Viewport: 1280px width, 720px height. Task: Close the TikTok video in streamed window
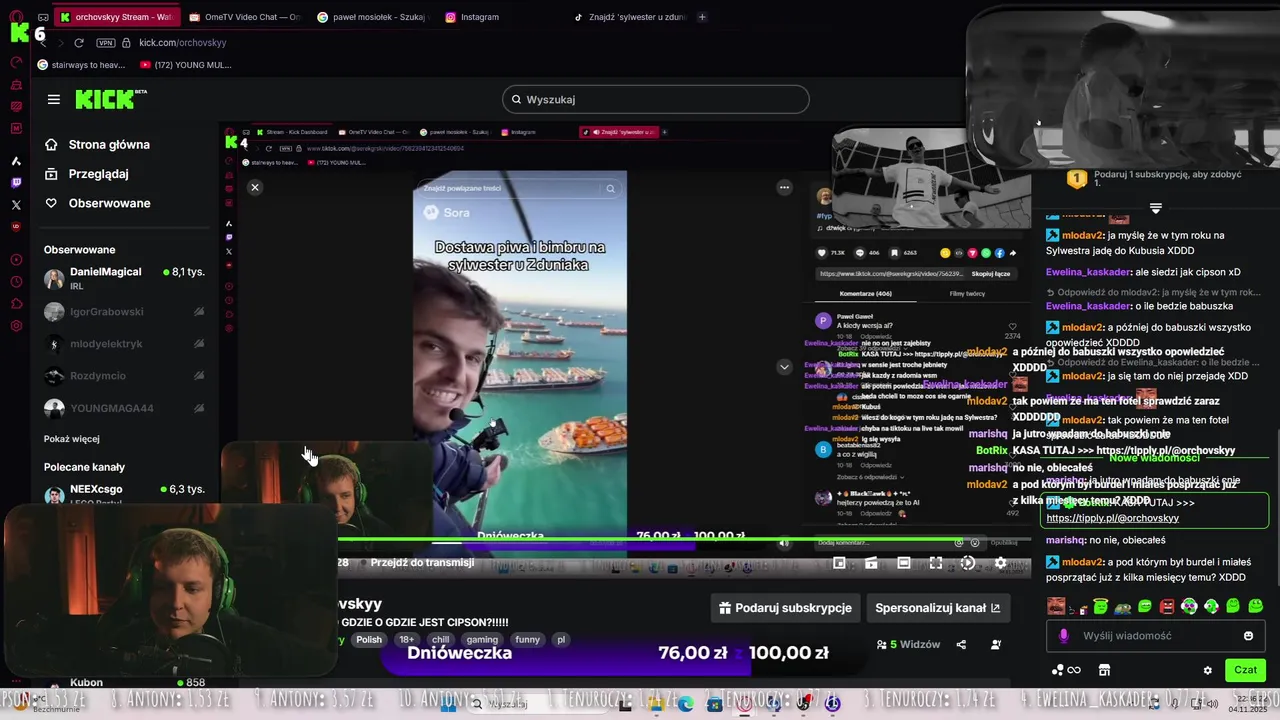255,187
